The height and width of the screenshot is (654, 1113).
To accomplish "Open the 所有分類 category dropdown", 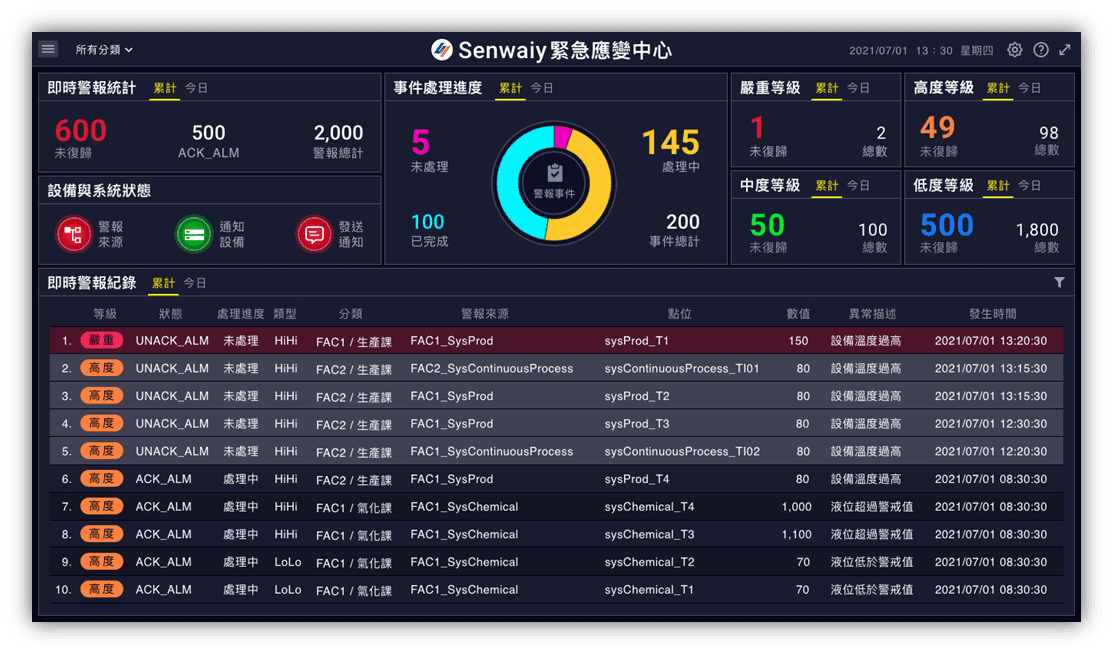I will click(104, 50).
